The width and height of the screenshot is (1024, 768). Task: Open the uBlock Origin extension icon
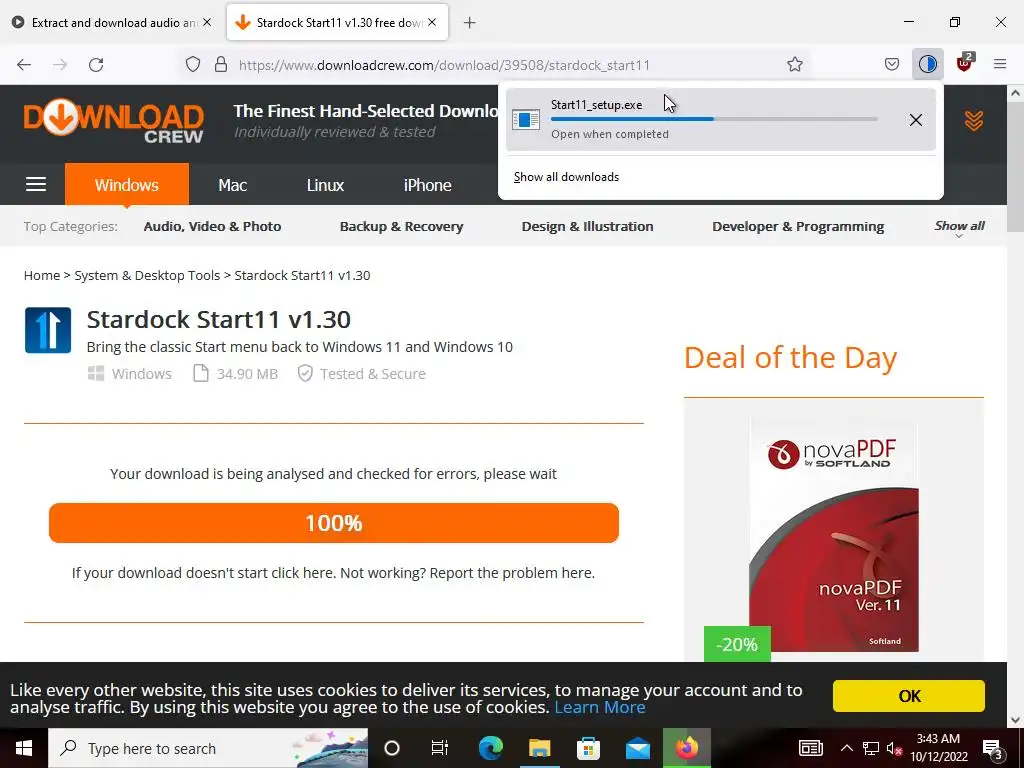tap(964, 64)
